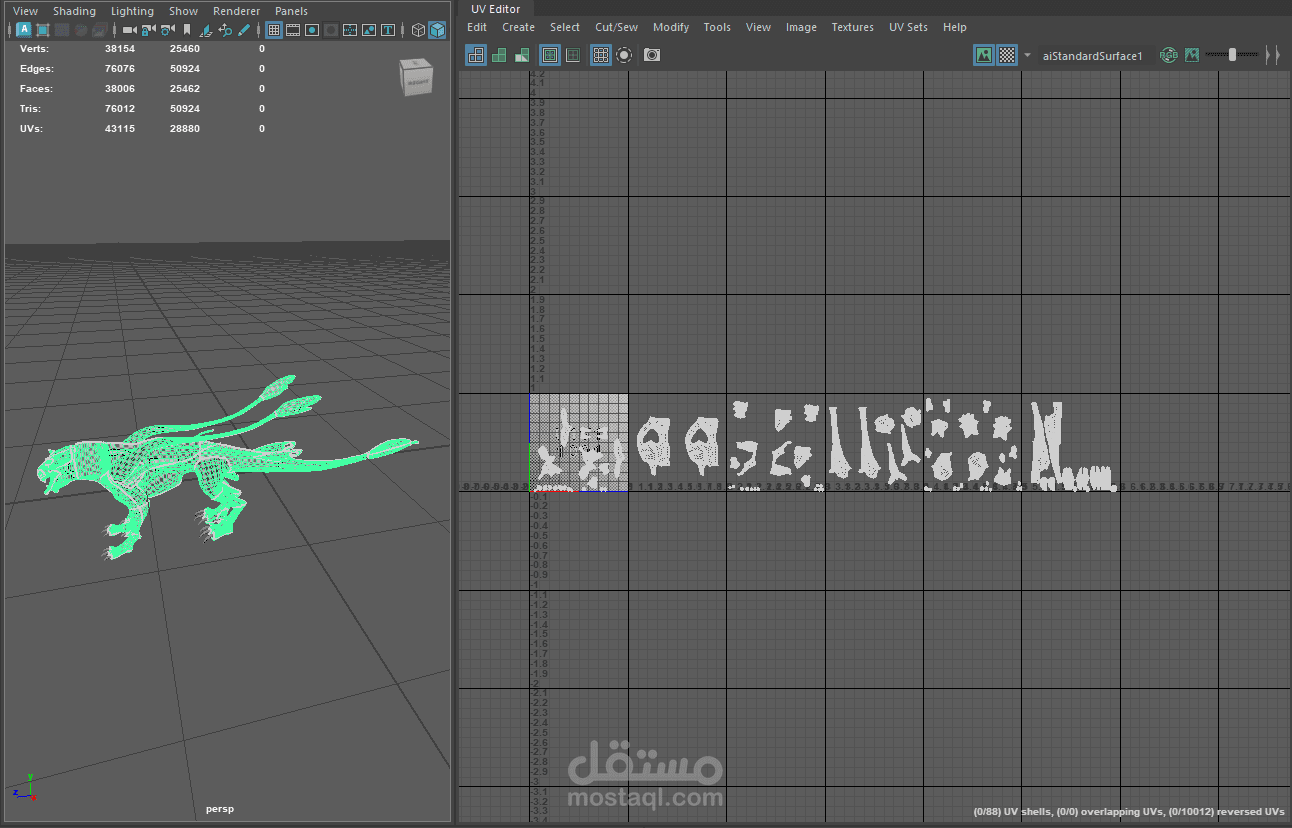Click the Bookmarks icon in viewport toolbar
Image resolution: width=1292 pixels, height=828 pixels.
coord(187,30)
